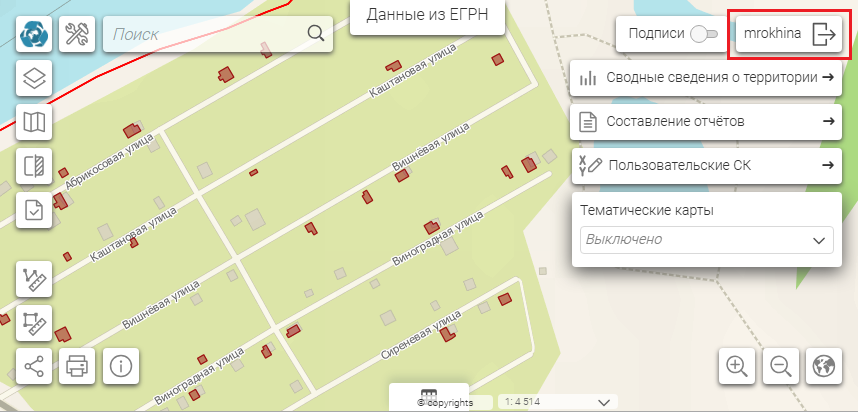Open the layers panel icon

click(35, 78)
